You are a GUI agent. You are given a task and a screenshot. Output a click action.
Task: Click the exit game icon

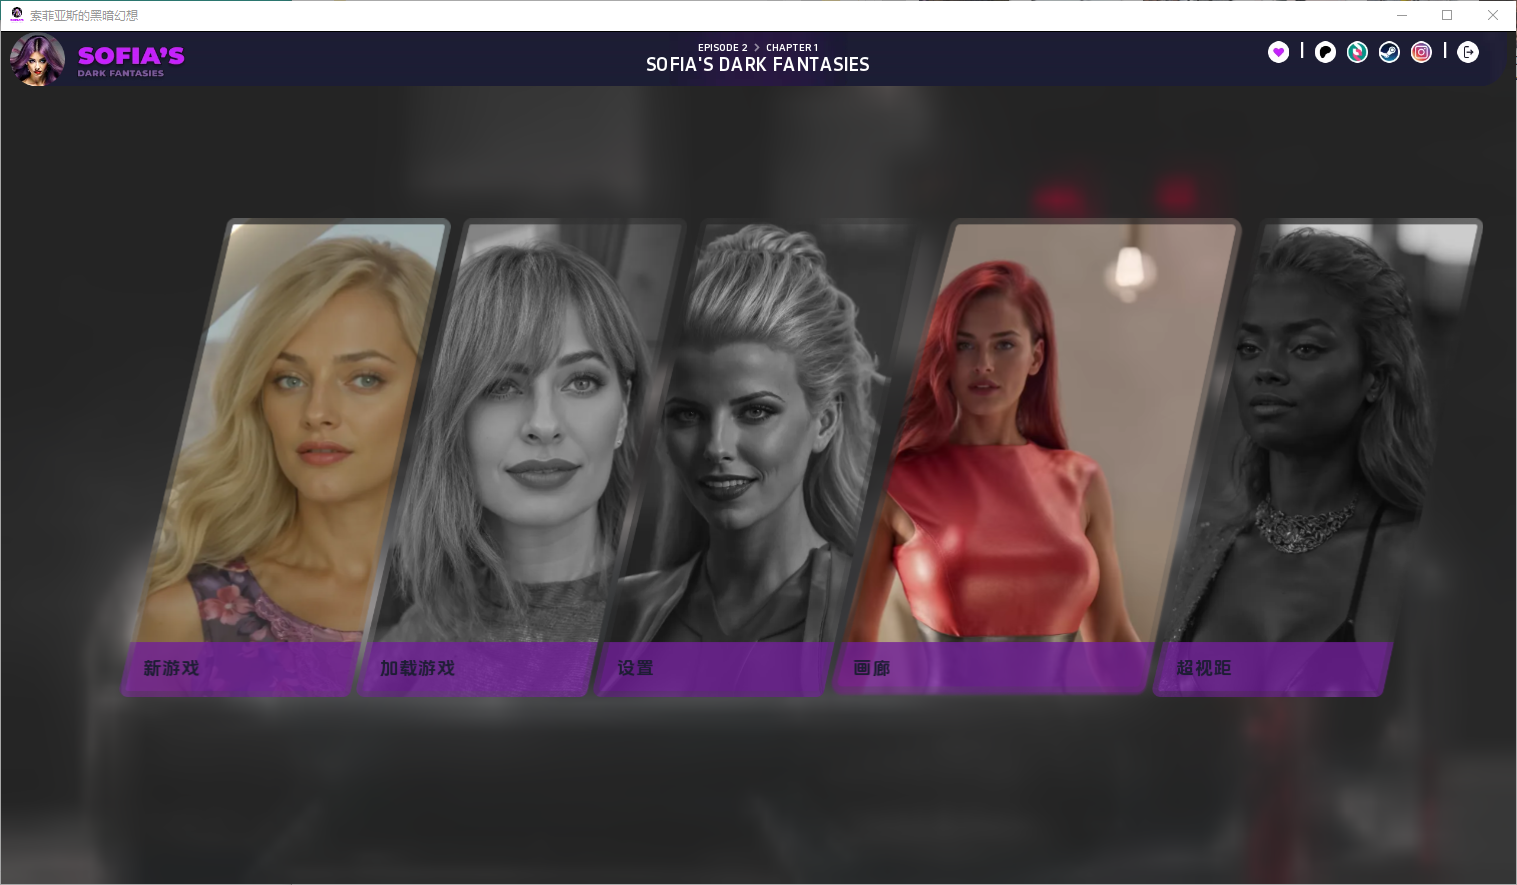1468,52
